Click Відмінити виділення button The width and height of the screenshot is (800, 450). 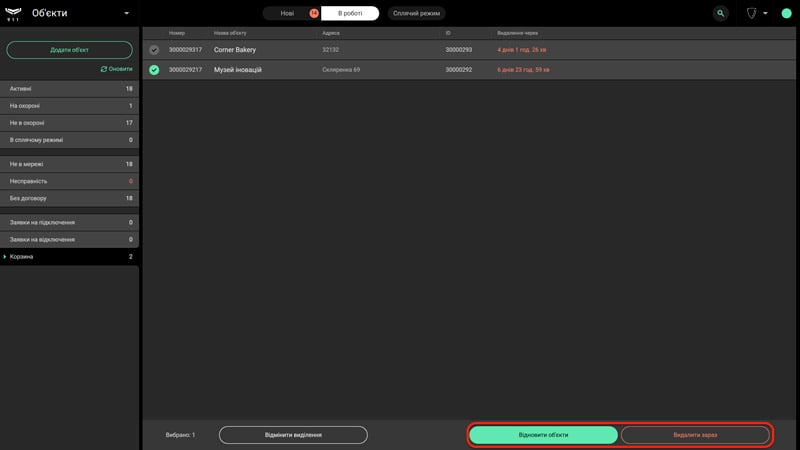pyautogui.click(x=293, y=435)
